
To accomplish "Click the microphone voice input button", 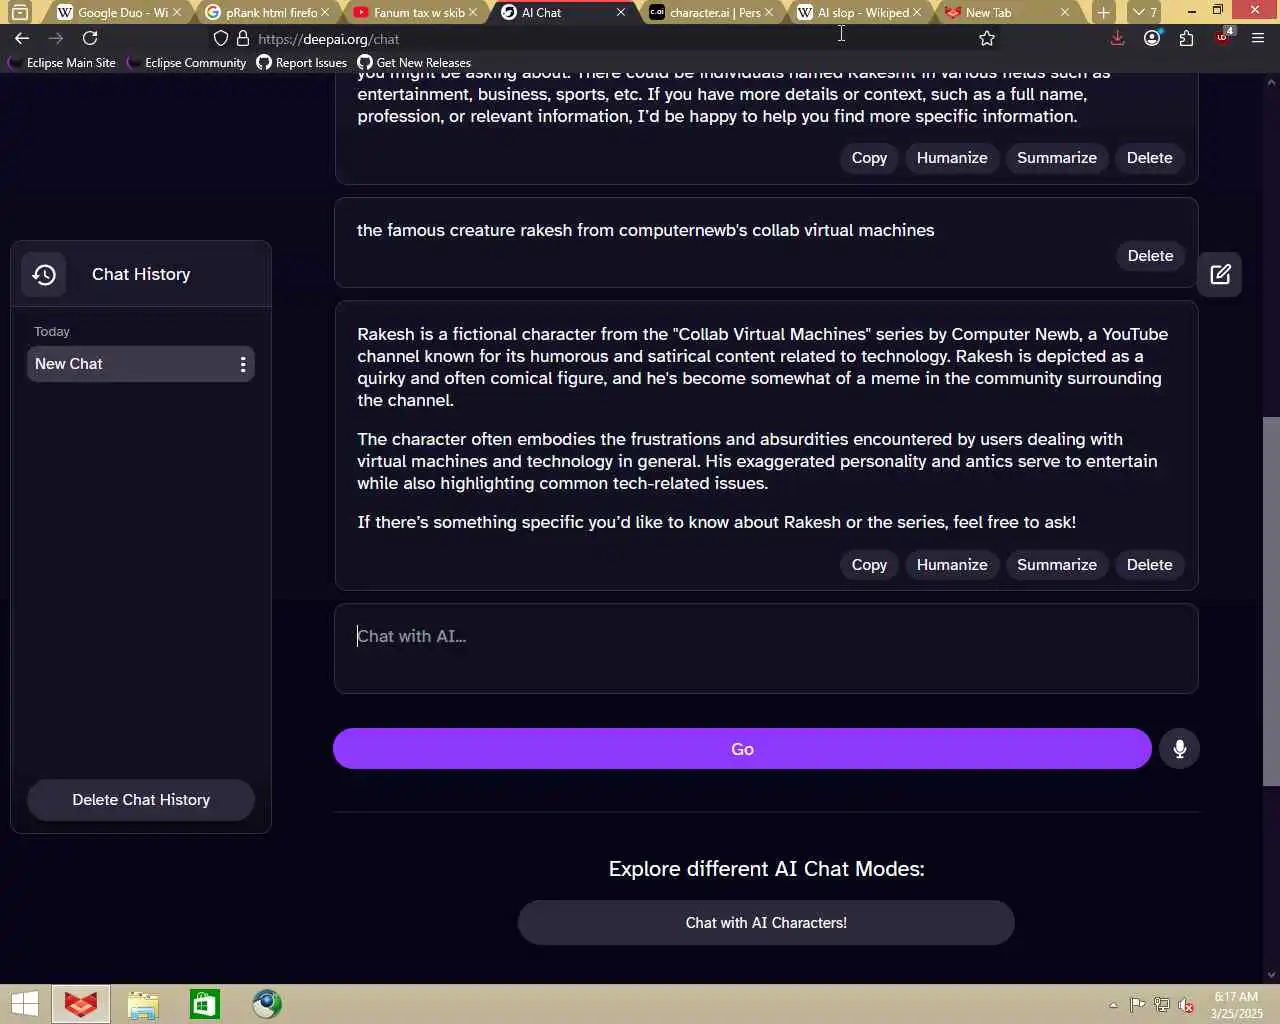I will click(1179, 749).
